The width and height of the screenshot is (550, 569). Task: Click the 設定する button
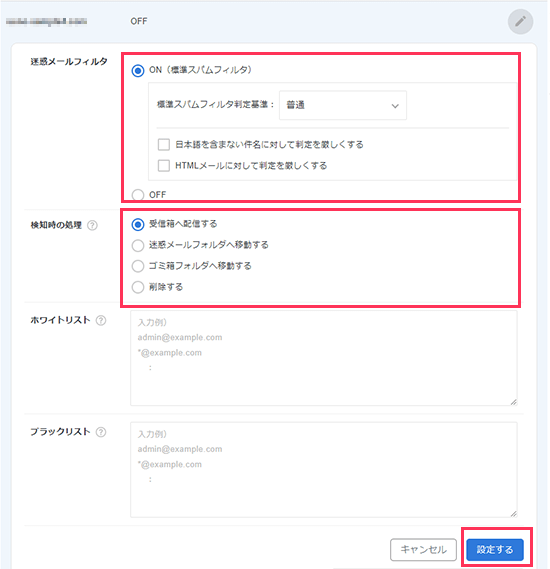click(495, 550)
